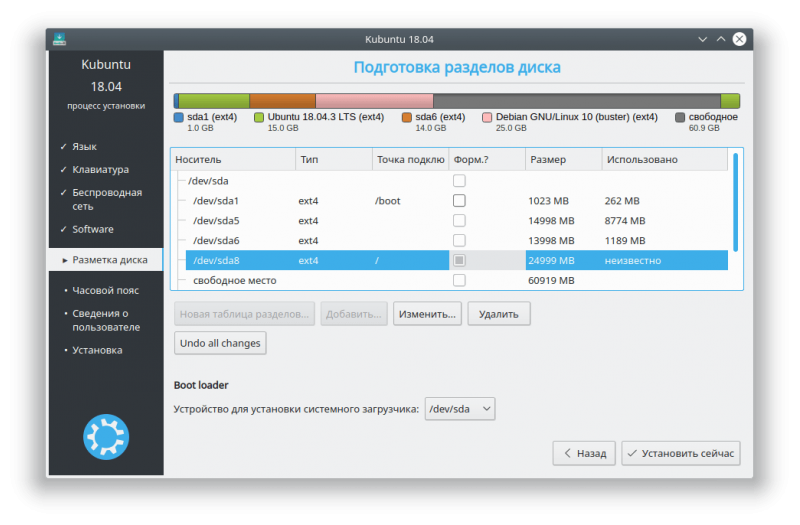Select Сведения о пользователе step
Viewport: 800px width, 525px height.
pyautogui.click(x=106, y=320)
